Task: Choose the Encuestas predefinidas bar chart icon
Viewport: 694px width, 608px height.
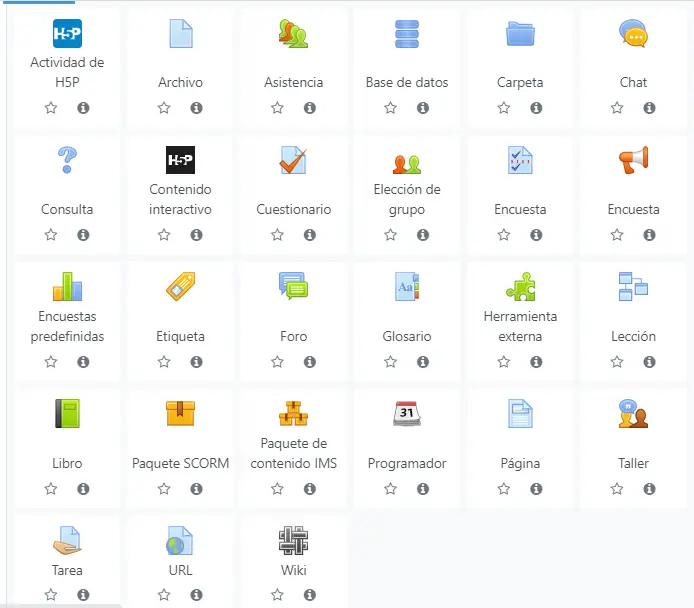Action: pyautogui.click(x=67, y=287)
